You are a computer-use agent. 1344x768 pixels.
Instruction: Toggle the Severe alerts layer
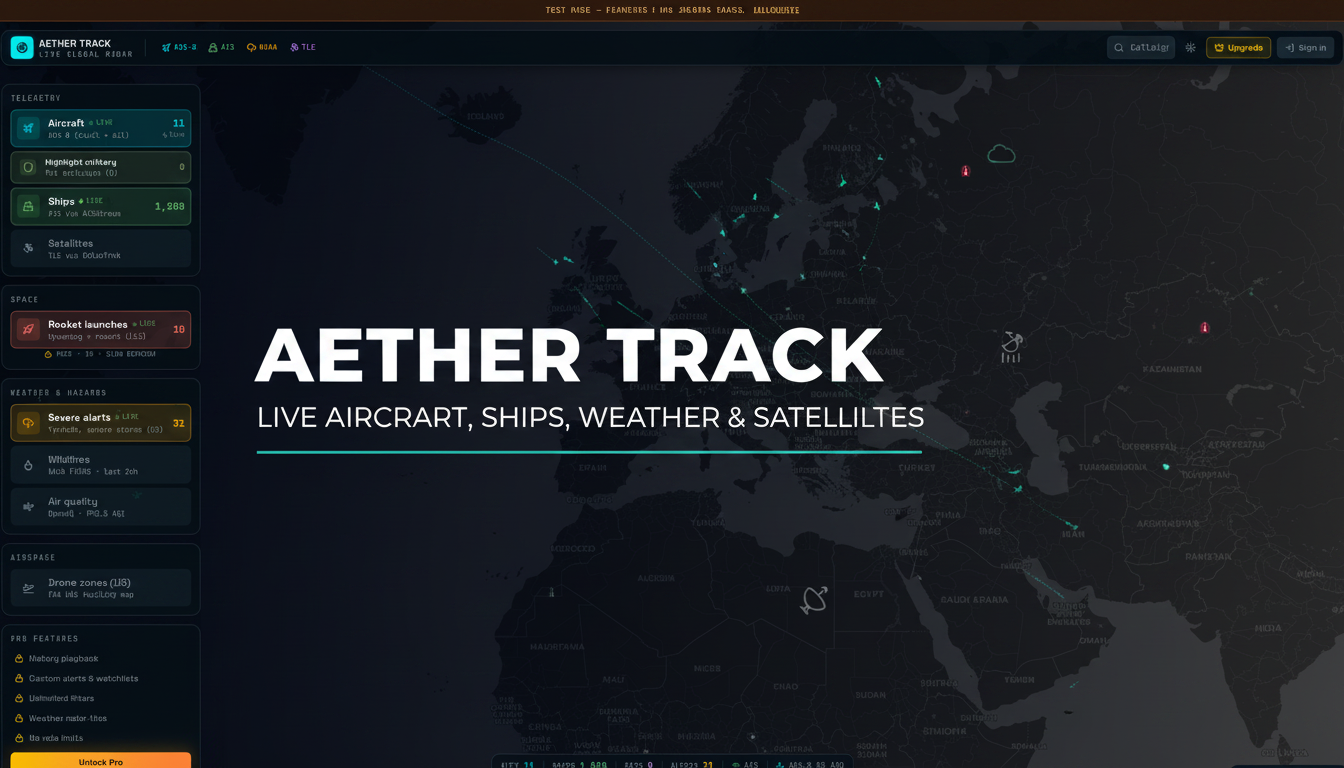coord(101,422)
